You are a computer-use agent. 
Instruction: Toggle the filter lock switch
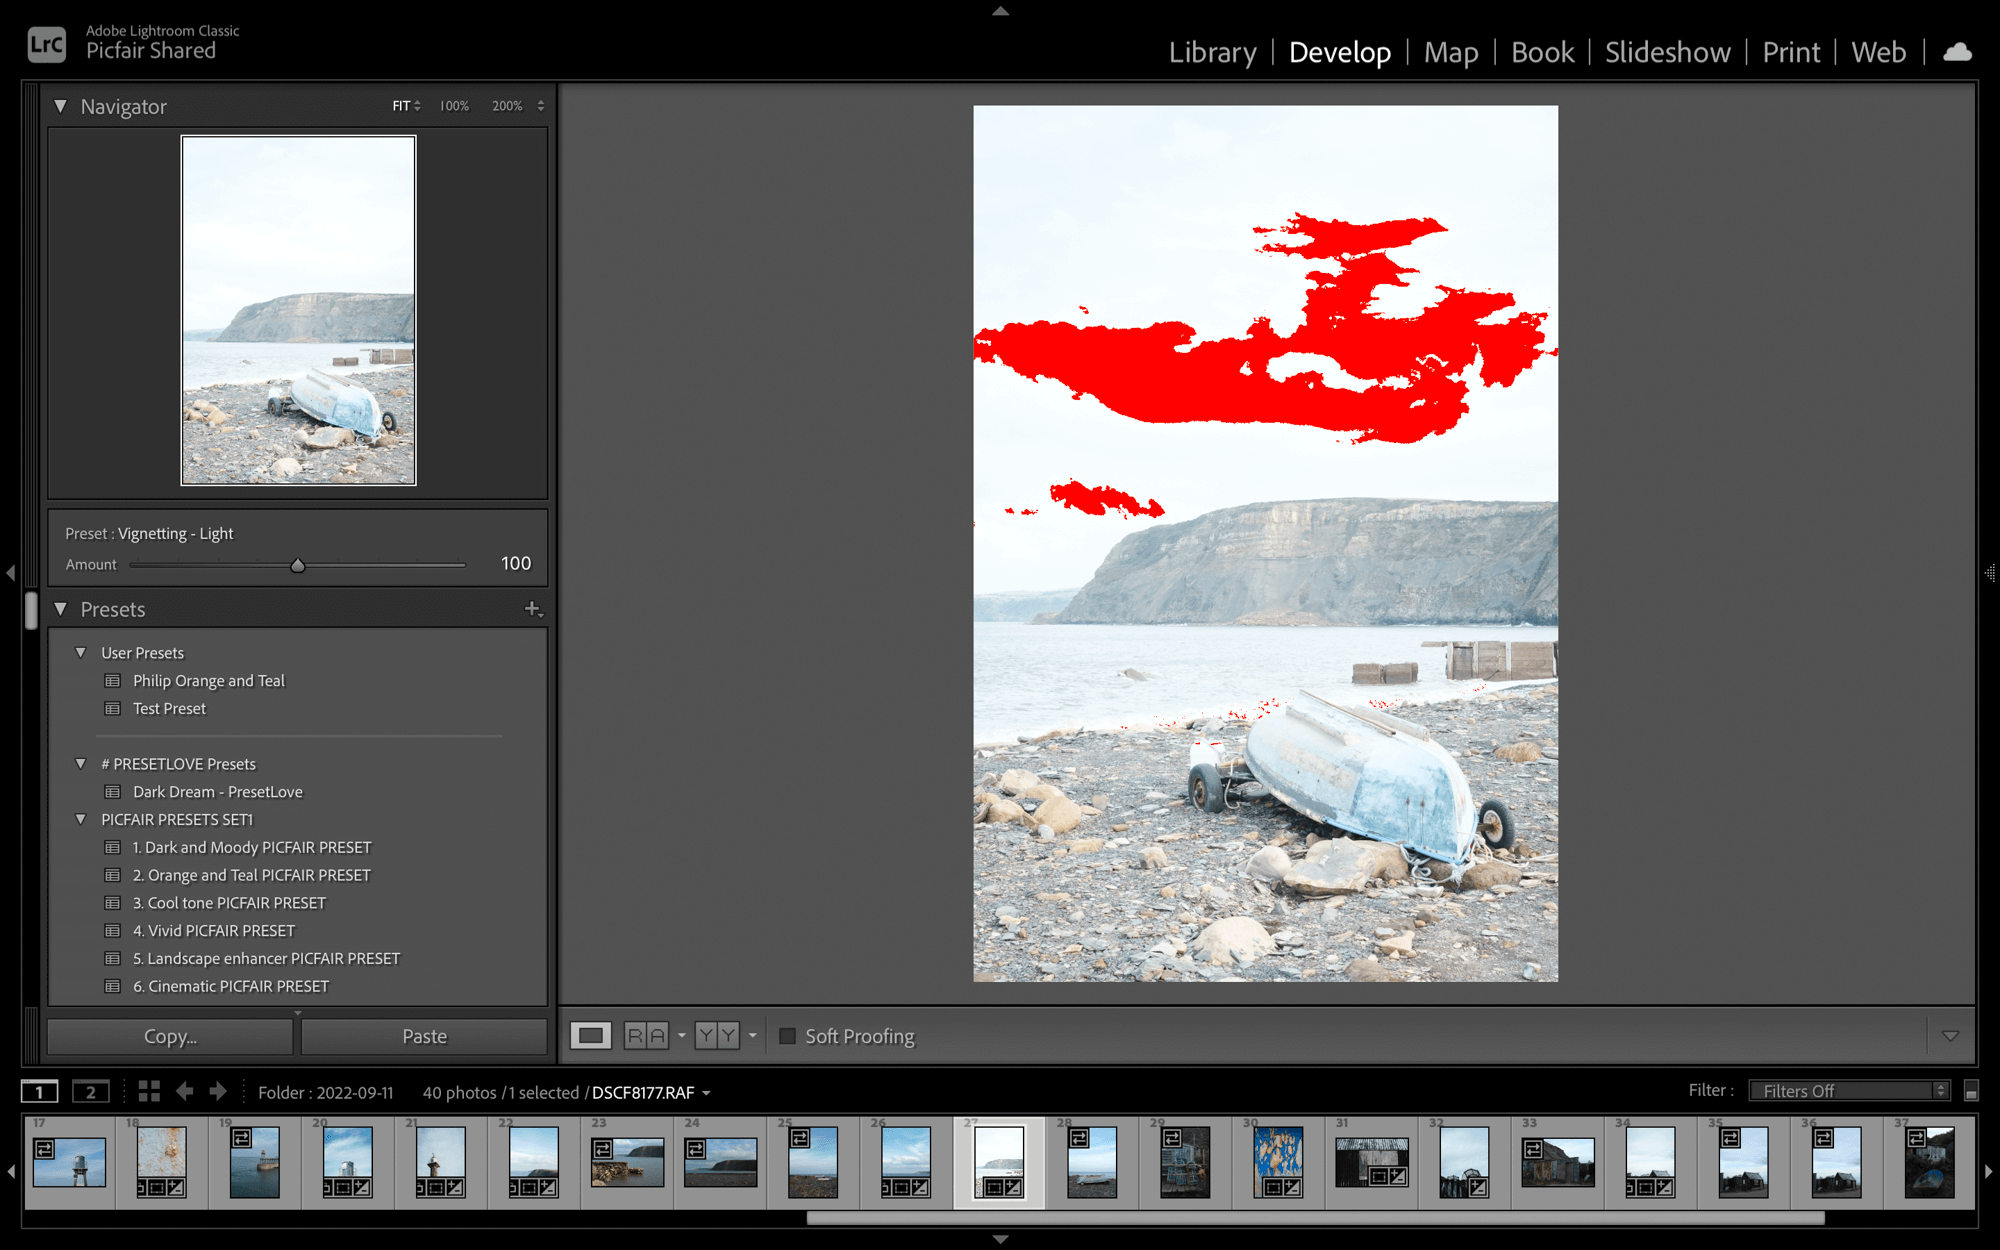(1971, 1091)
